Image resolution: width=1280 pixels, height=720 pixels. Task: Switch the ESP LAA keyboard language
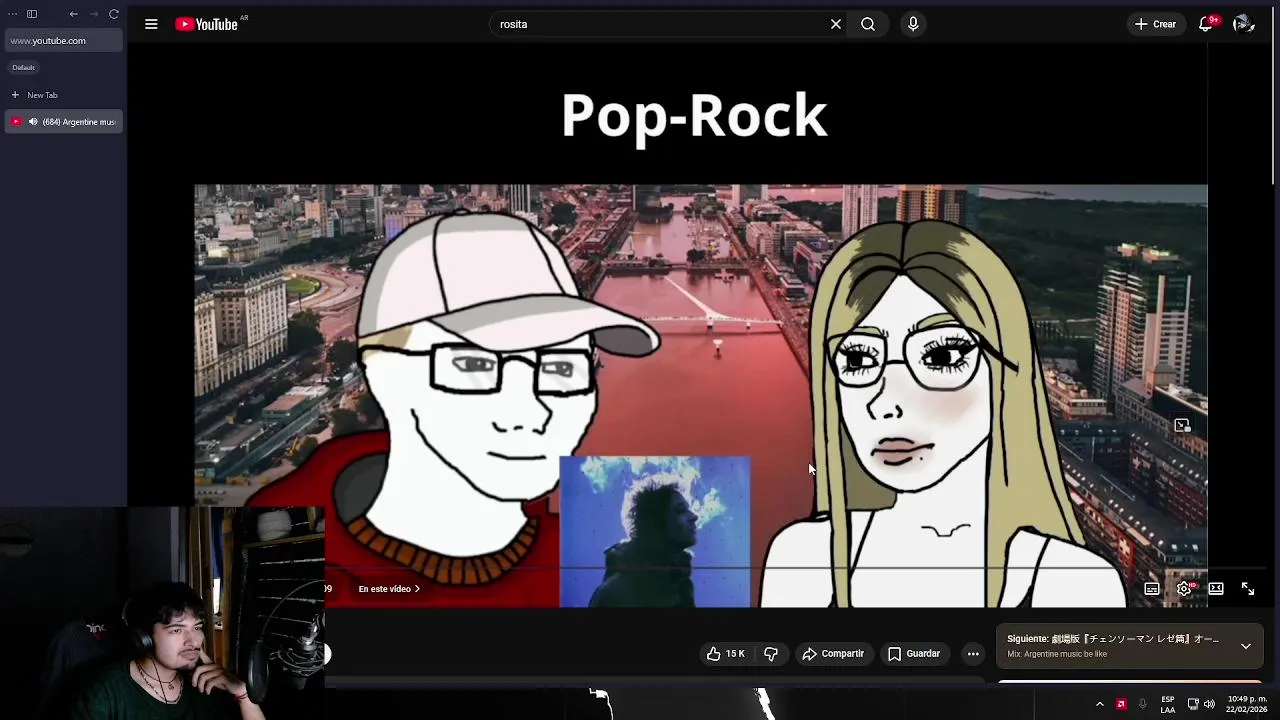(x=1168, y=704)
